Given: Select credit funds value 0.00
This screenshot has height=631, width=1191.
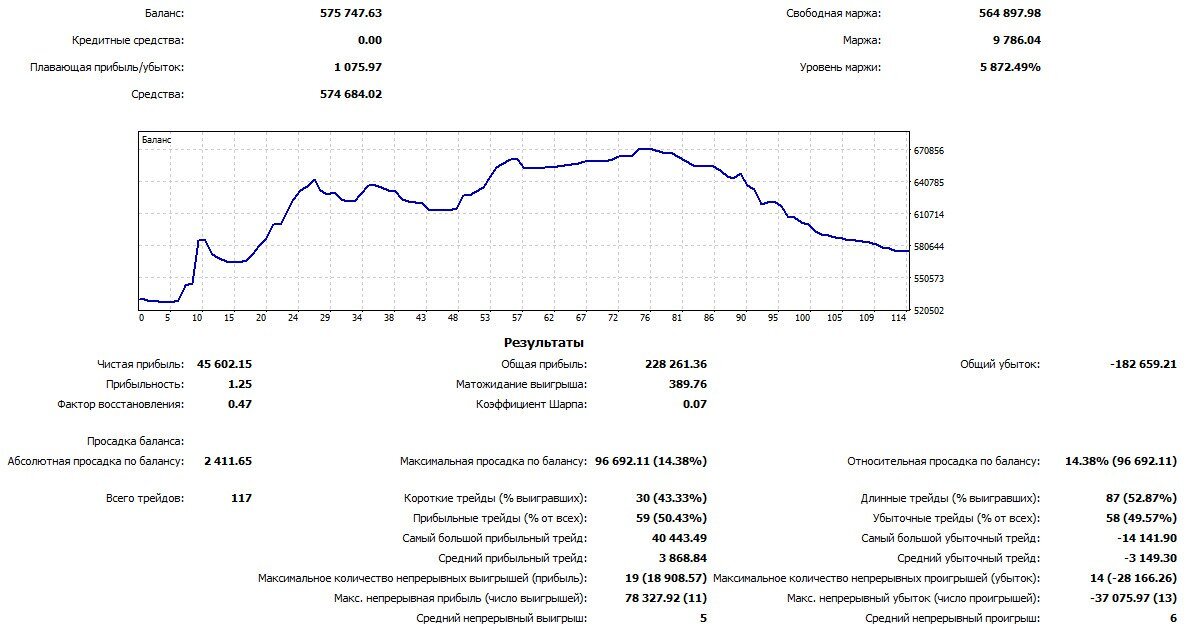Looking at the screenshot, I should click(x=370, y=40).
